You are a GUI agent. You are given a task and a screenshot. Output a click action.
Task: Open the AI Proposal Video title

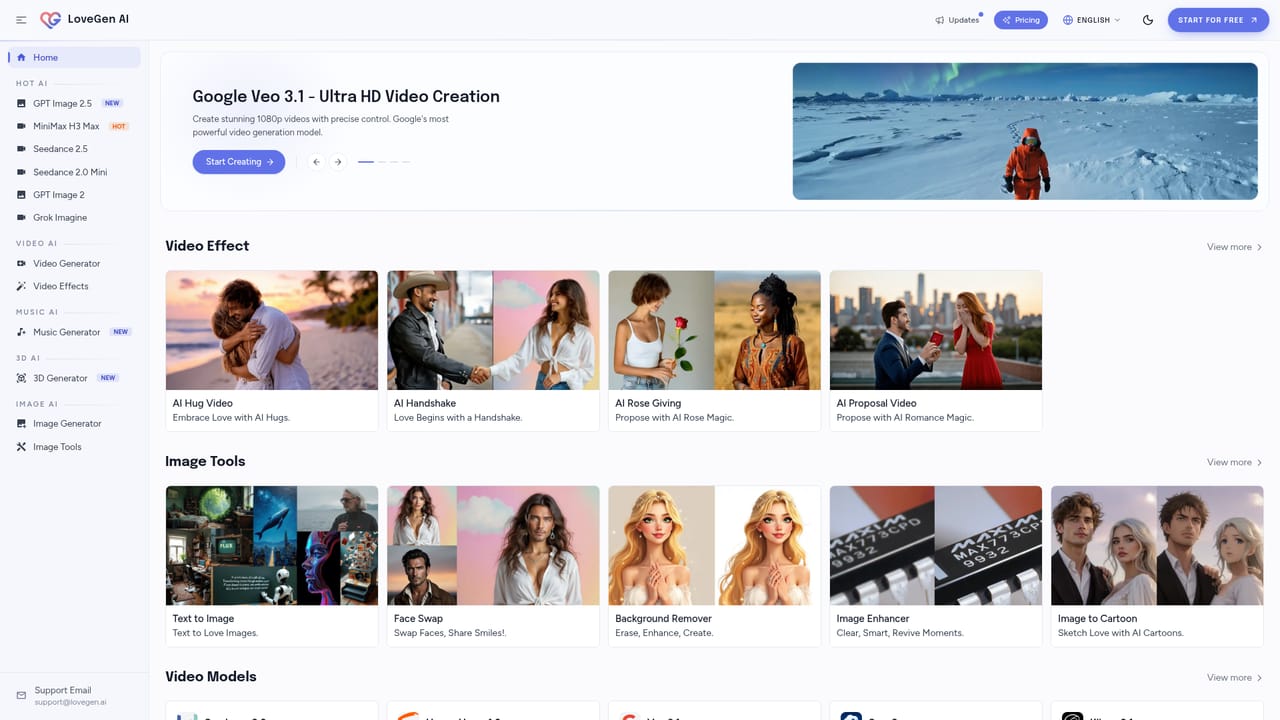(x=876, y=403)
